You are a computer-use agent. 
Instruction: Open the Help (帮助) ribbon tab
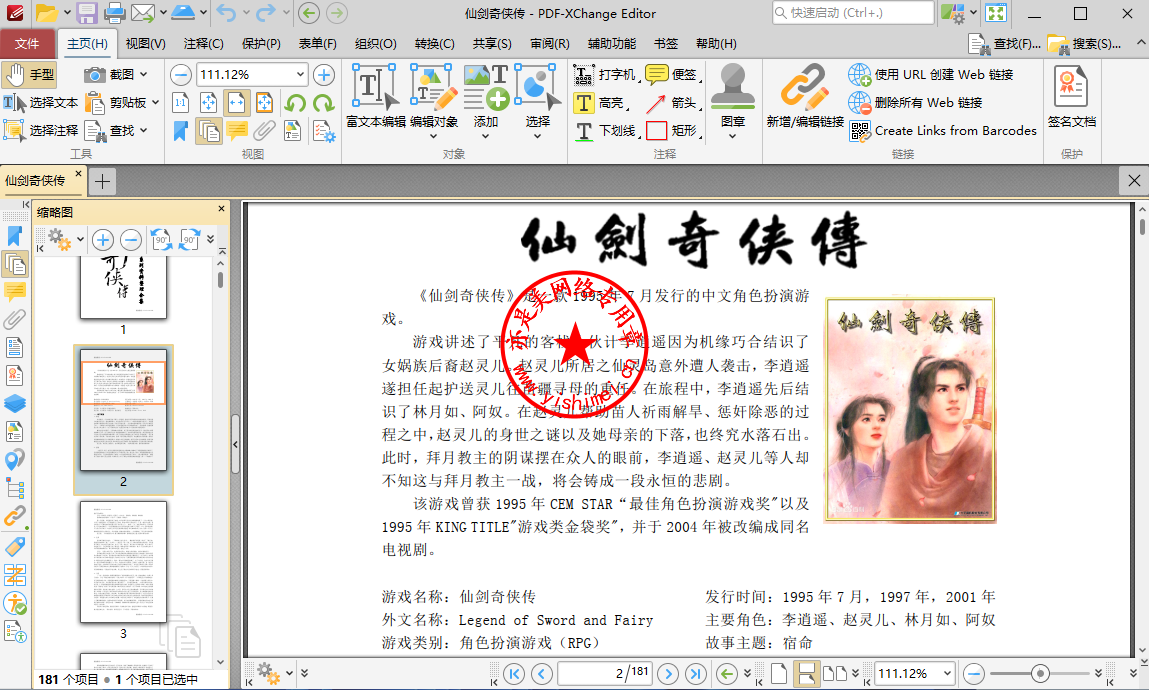click(716, 44)
